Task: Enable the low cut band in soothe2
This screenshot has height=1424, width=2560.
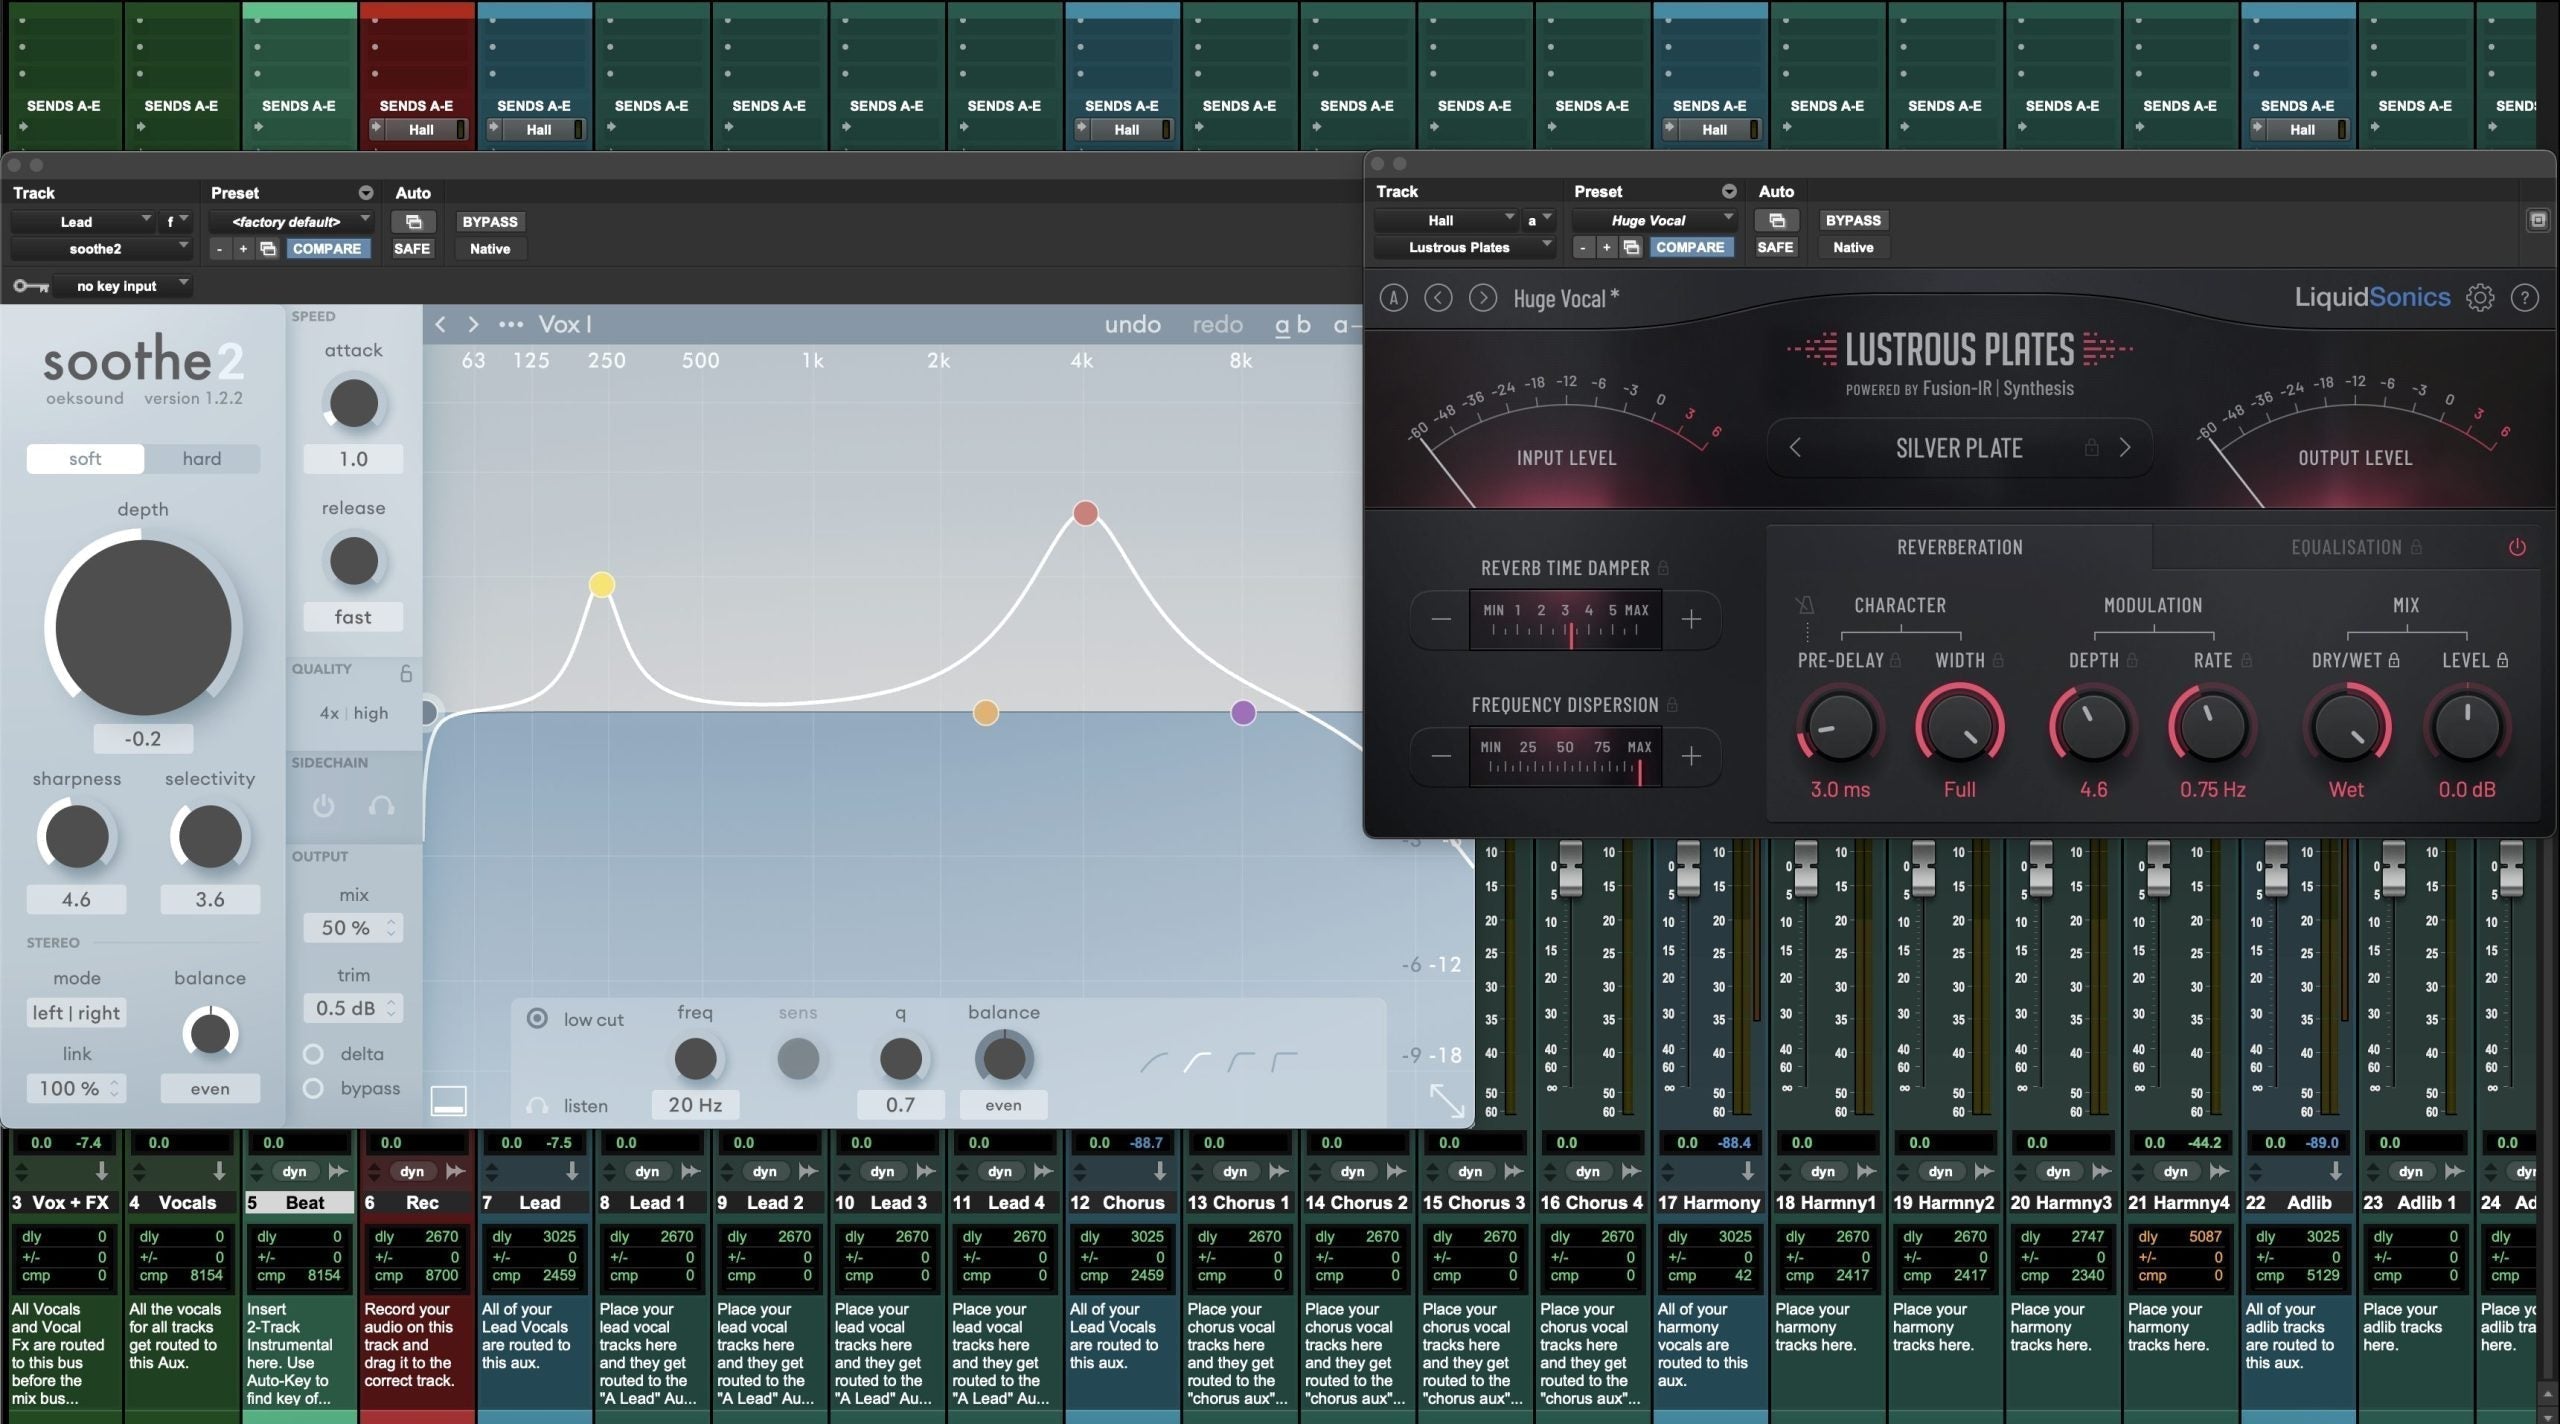Action: (x=536, y=1018)
